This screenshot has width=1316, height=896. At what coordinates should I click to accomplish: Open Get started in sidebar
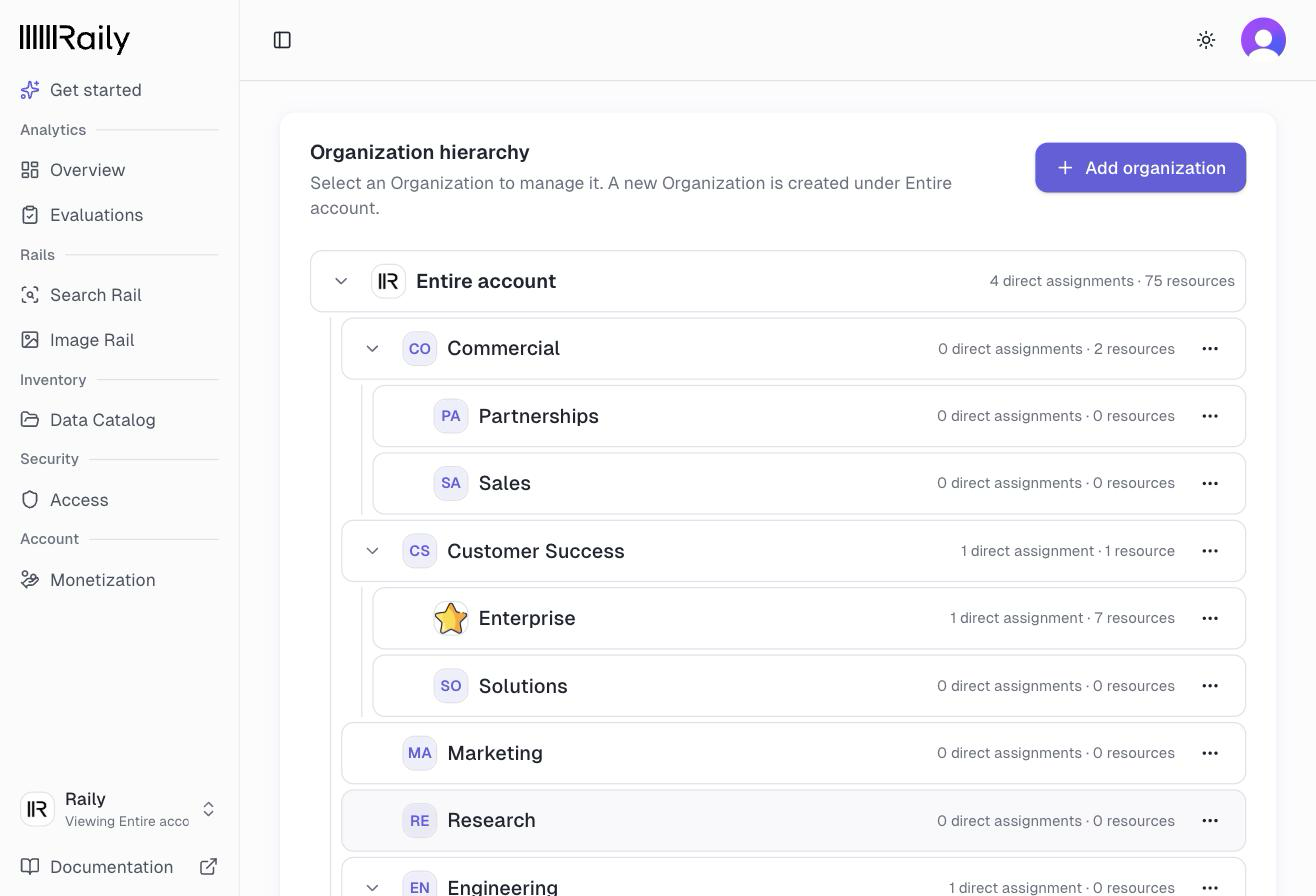[x=119, y=90]
